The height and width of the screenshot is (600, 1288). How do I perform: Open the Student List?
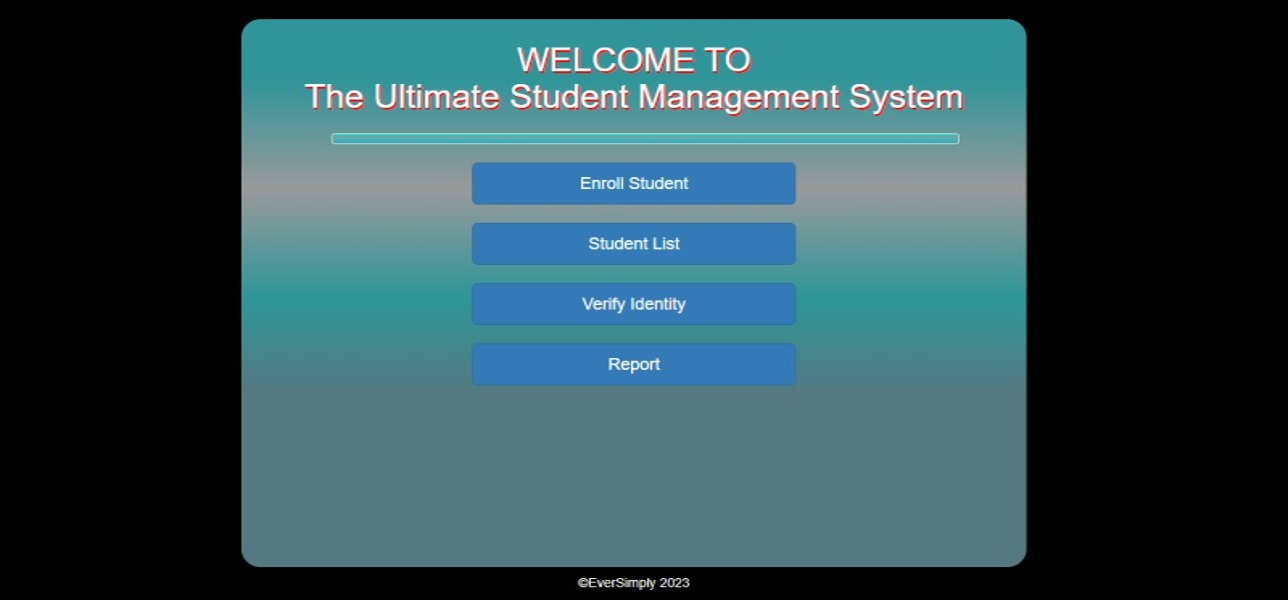click(634, 244)
